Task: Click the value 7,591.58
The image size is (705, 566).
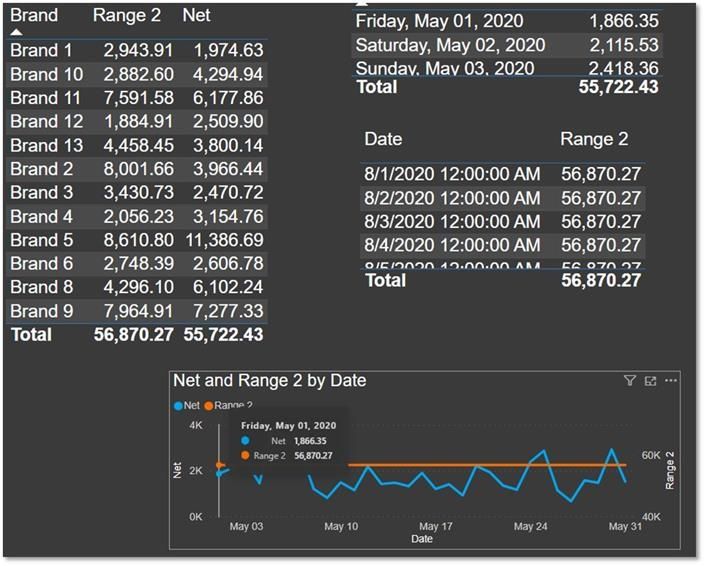Action: (x=138, y=98)
